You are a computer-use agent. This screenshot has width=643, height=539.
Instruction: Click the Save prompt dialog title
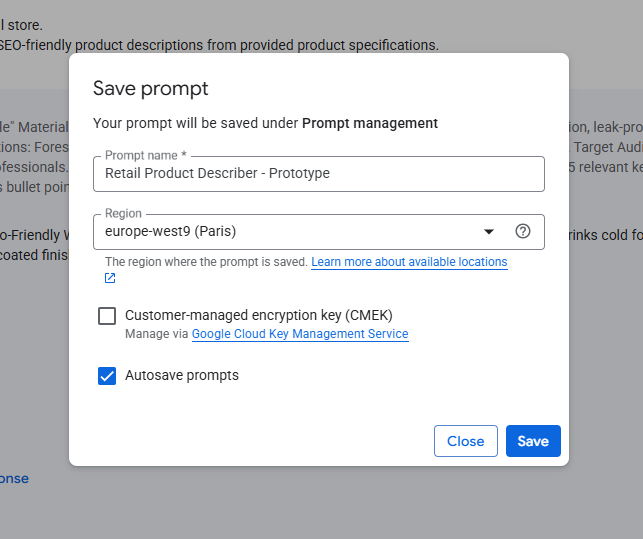[x=151, y=88]
